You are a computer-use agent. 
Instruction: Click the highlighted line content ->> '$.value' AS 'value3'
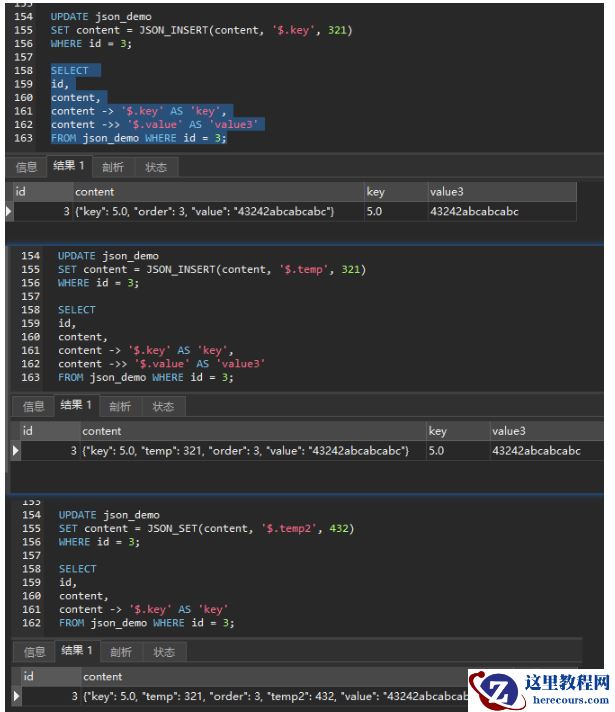(x=154, y=124)
